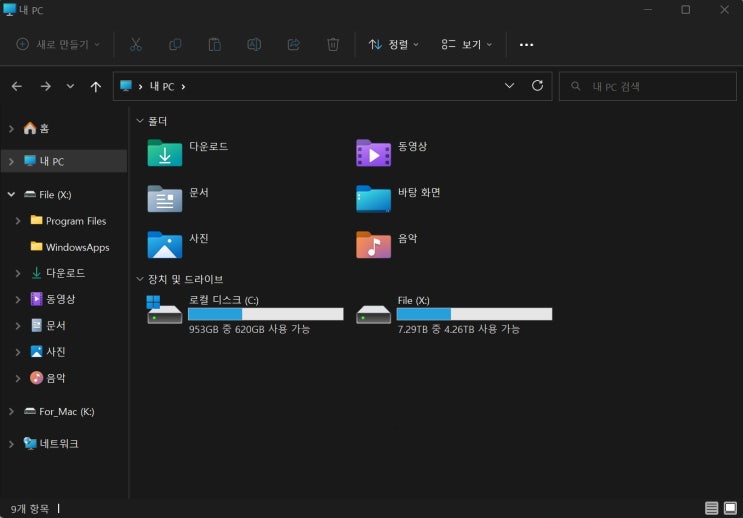
Task: Open recent locations dropdown arrow
Action: pyautogui.click(x=70, y=86)
